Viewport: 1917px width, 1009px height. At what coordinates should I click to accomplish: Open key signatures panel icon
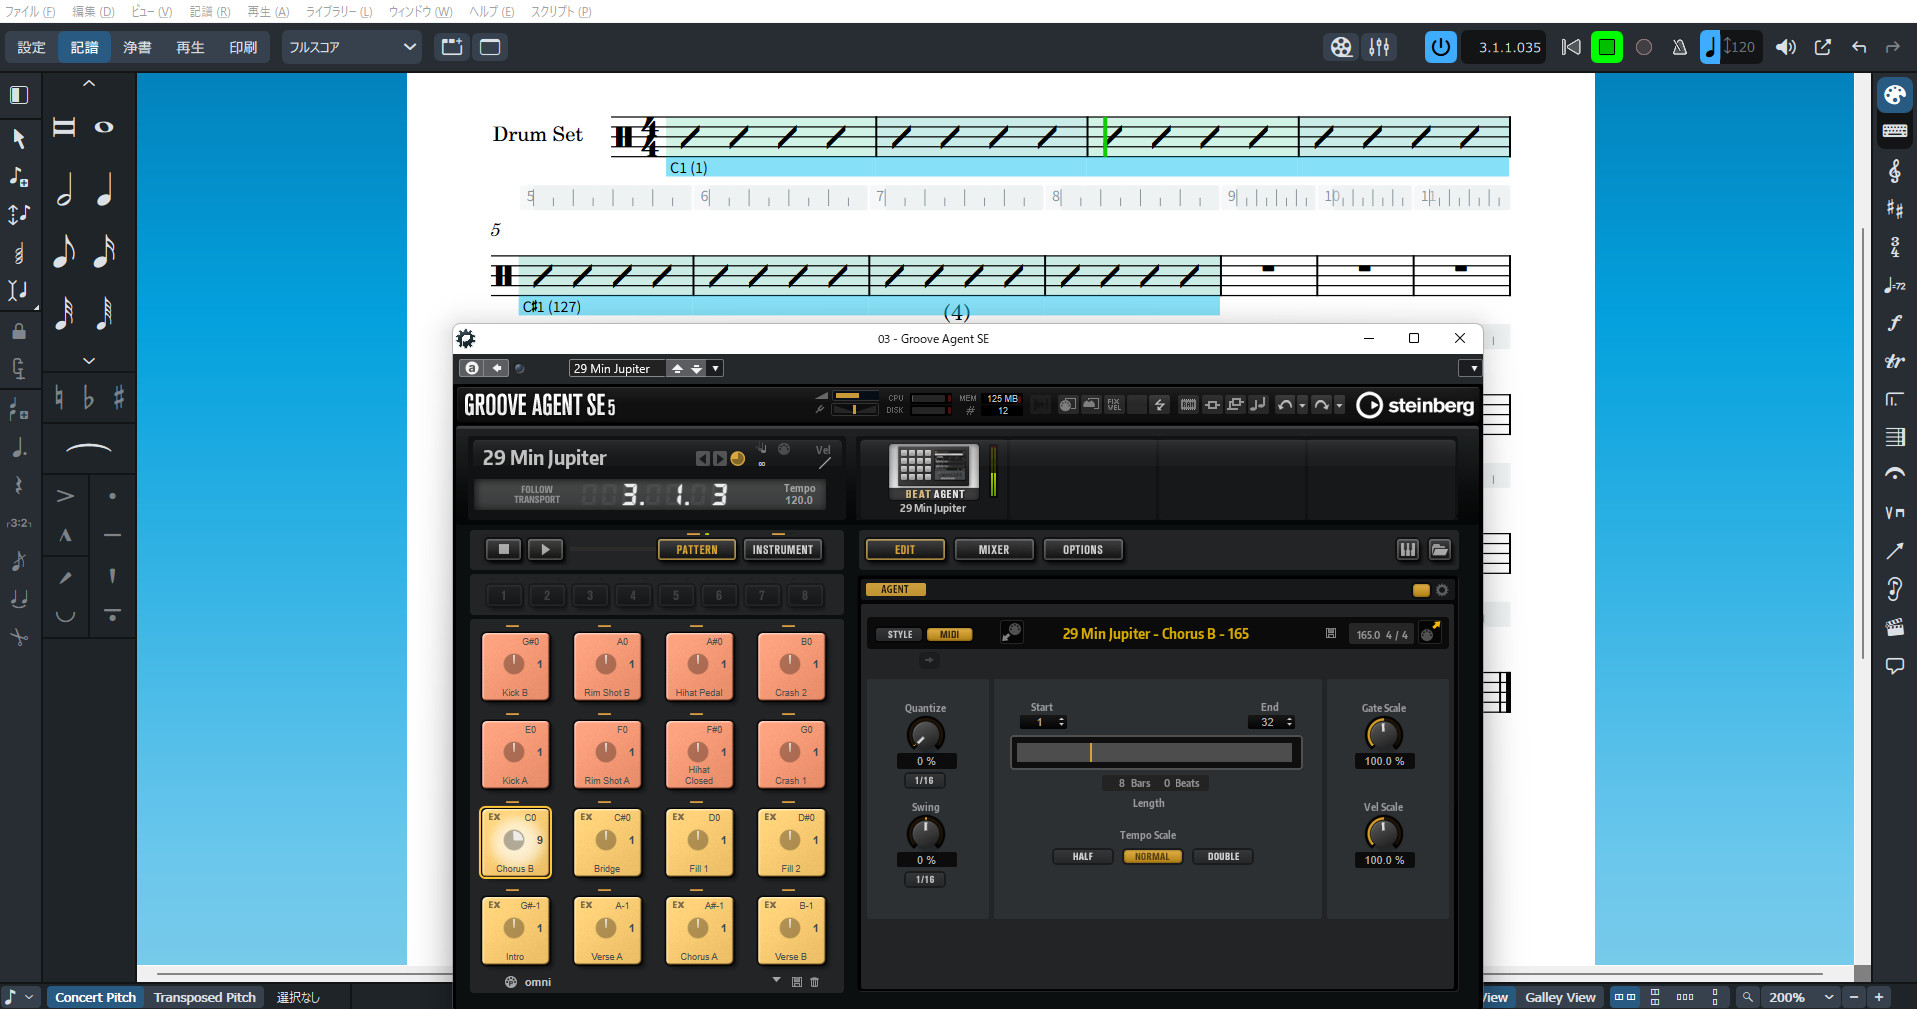point(1895,209)
